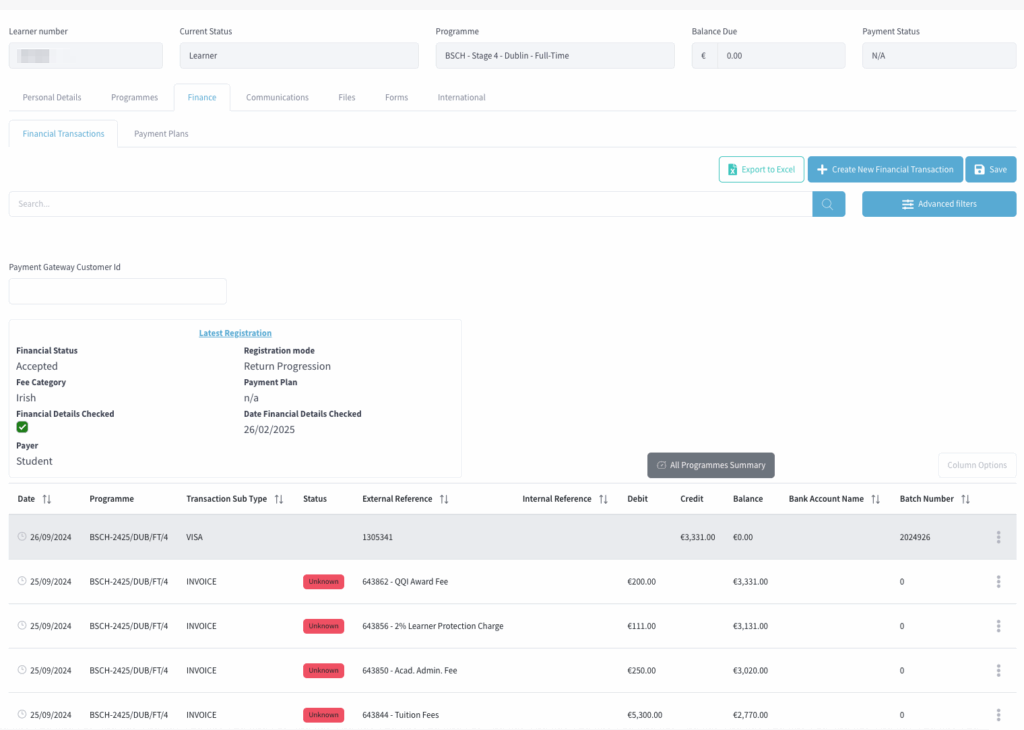Follow the Latest Registration link
This screenshot has height=730, width=1024.
pyautogui.click(x=235, y=333)
